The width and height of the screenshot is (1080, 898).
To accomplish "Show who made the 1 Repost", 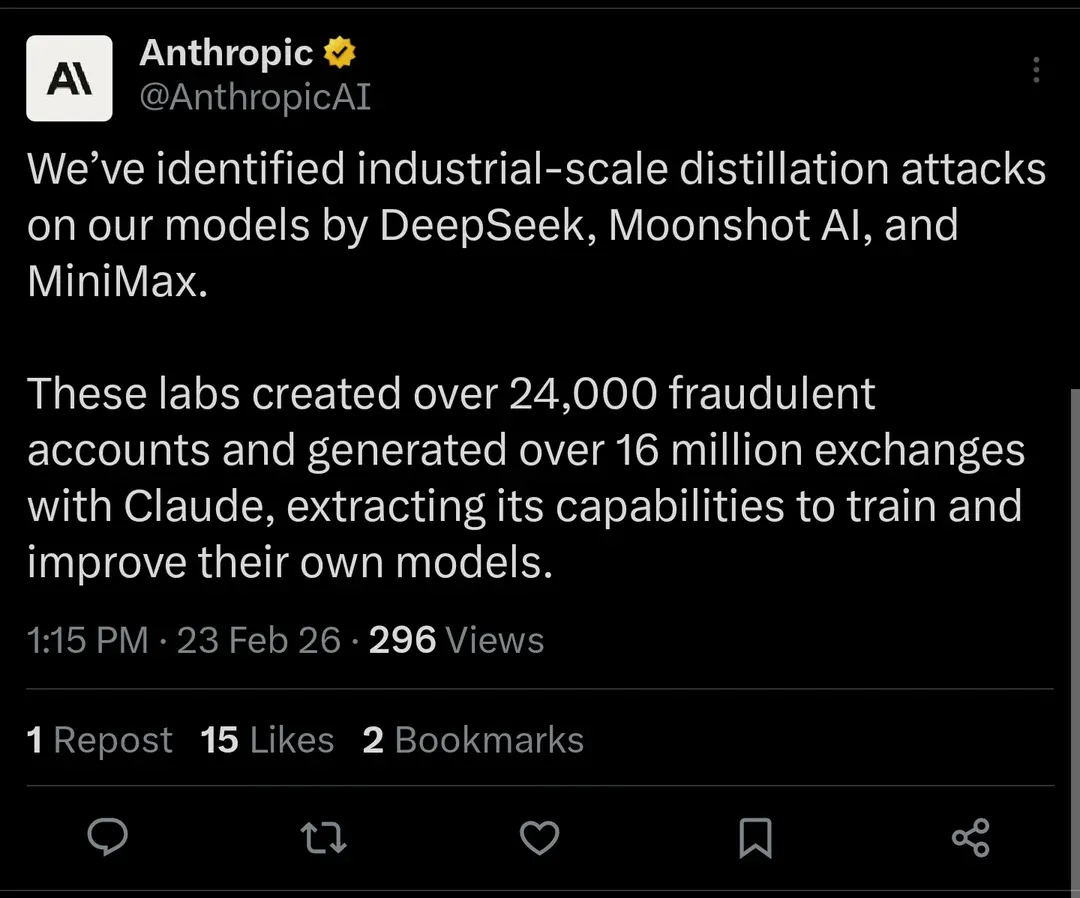I will click(x=100, y=740).
